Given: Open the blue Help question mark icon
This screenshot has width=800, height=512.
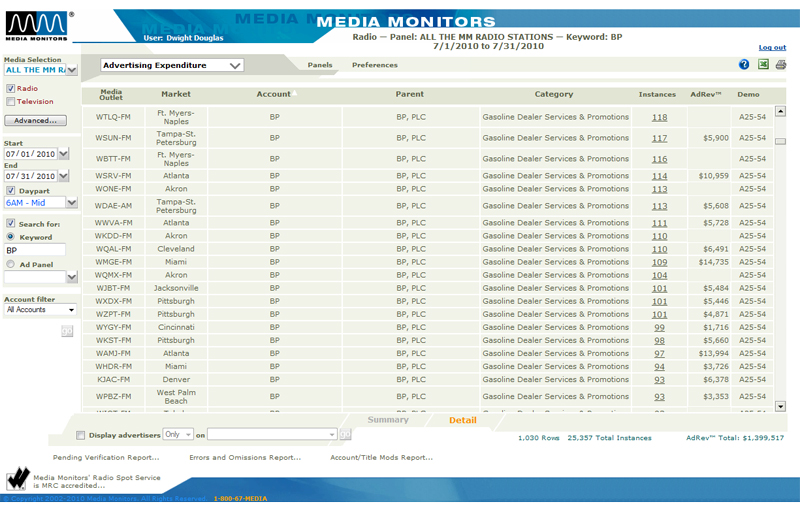Looking at the screenshot, I should [x=744, y=65].
